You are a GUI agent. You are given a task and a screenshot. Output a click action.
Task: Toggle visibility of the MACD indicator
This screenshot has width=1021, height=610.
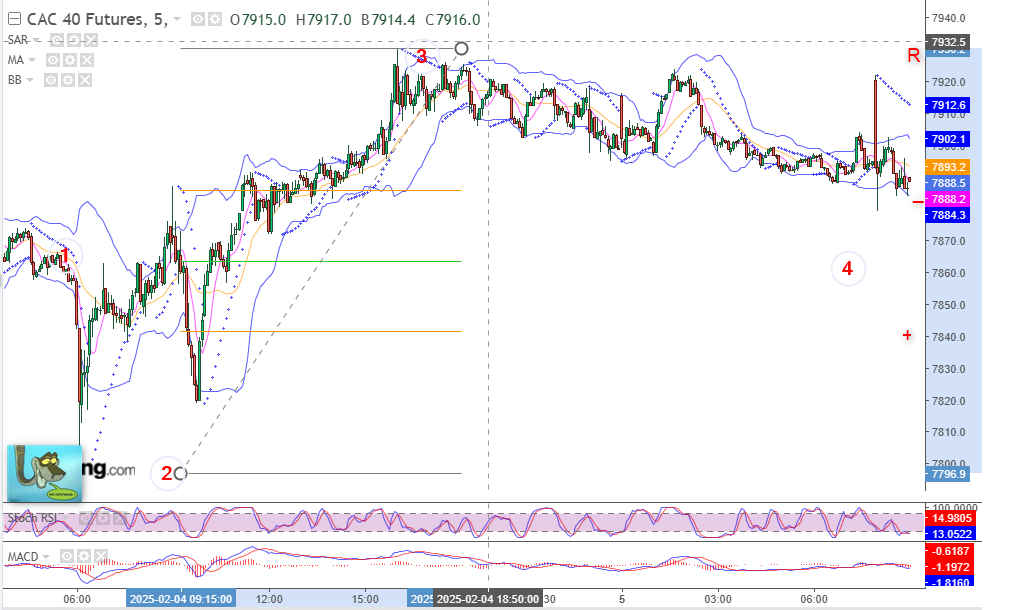coord(66,557)
